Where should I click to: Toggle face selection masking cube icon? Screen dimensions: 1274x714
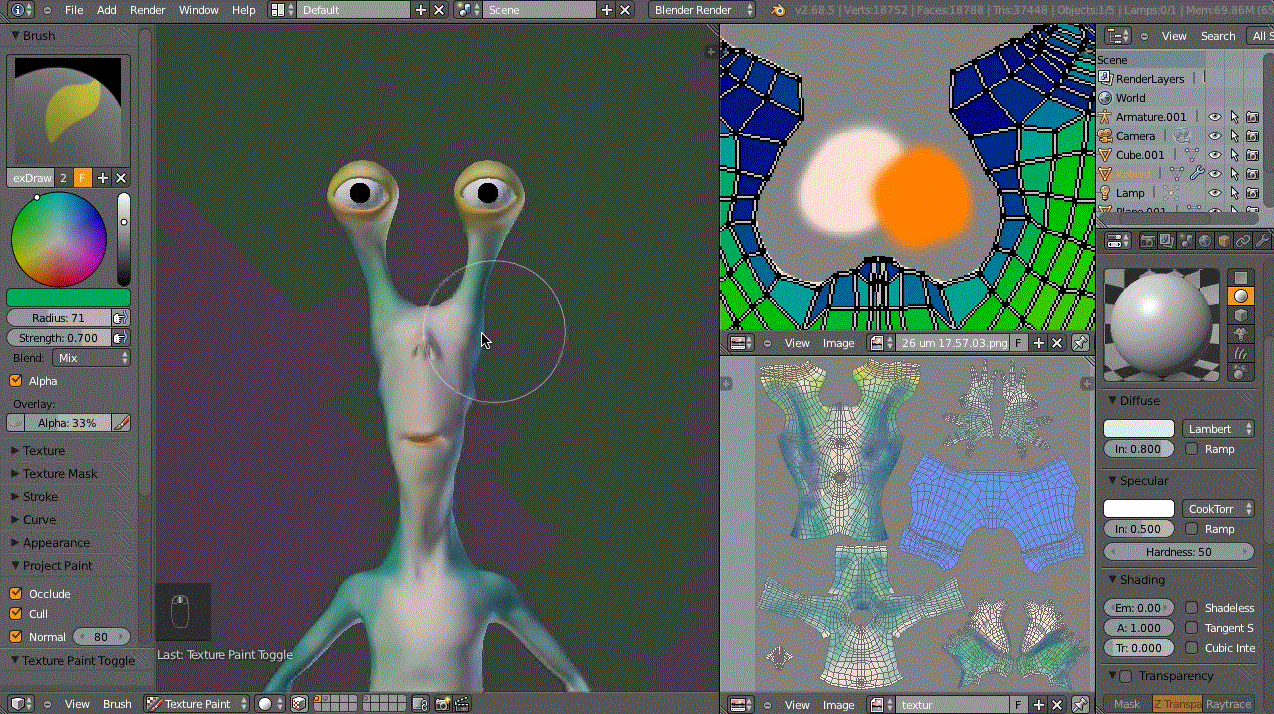coord(298,704)
